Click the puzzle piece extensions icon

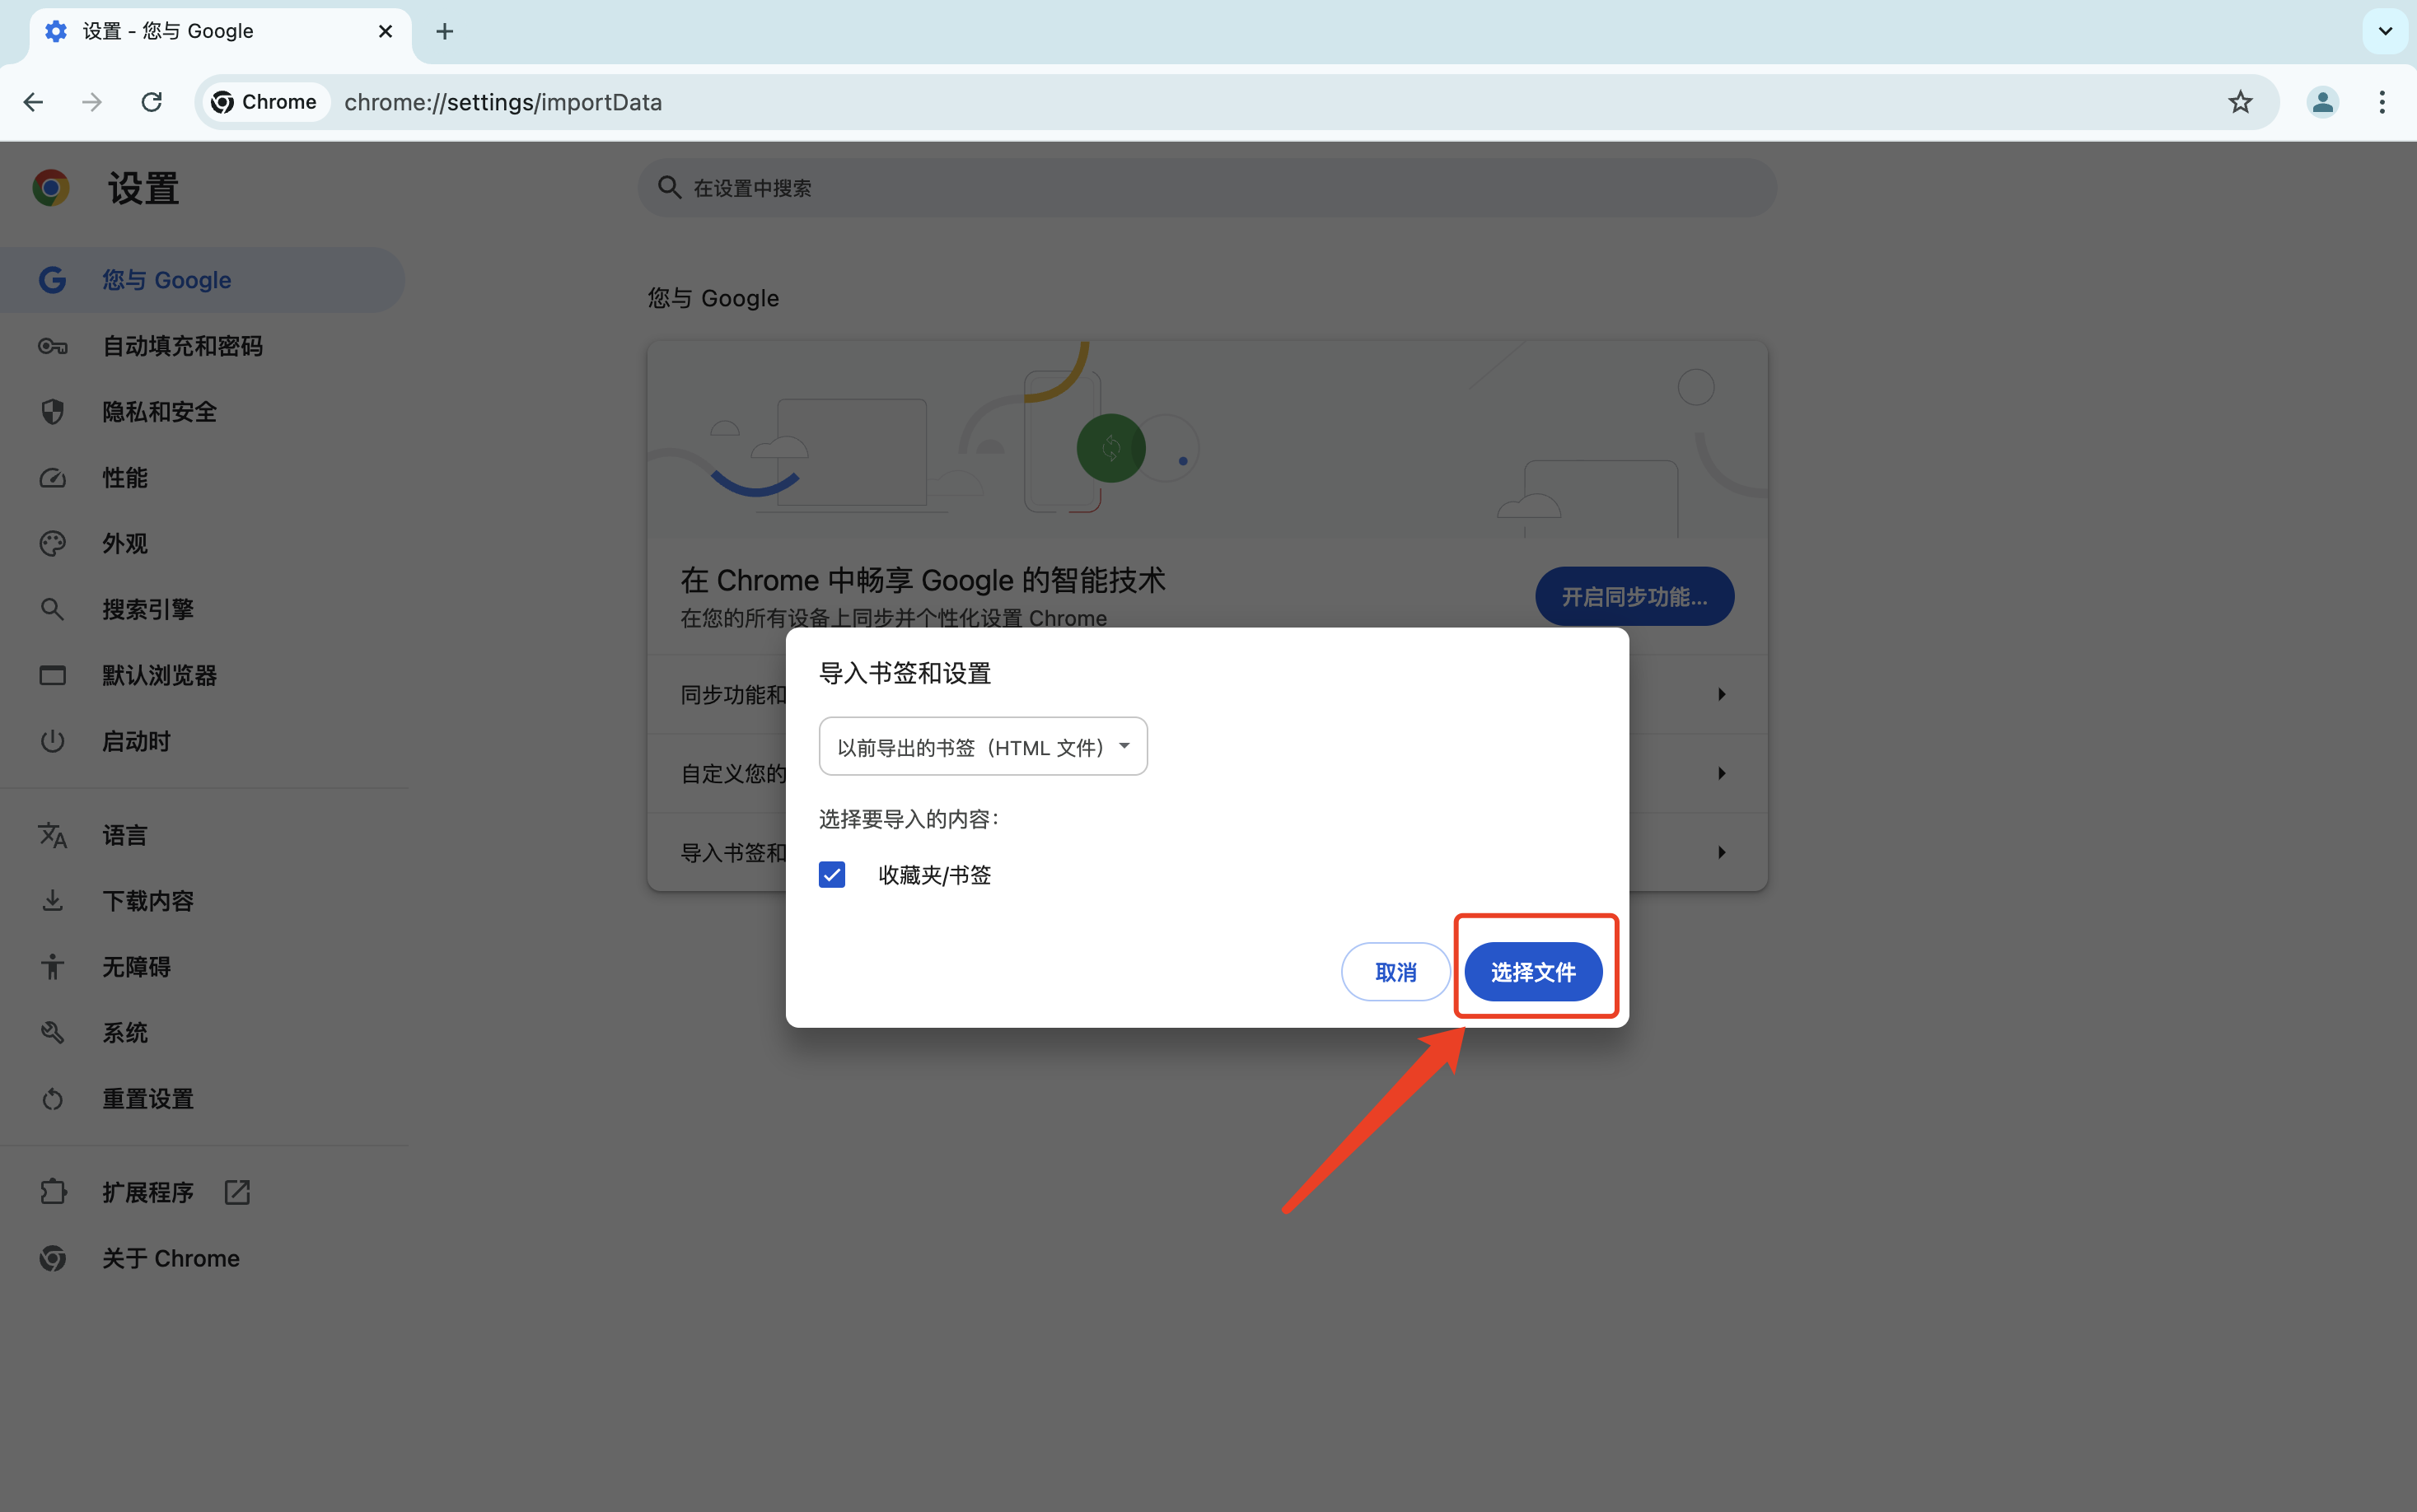pyautogui.click(x=52, y=1193)
